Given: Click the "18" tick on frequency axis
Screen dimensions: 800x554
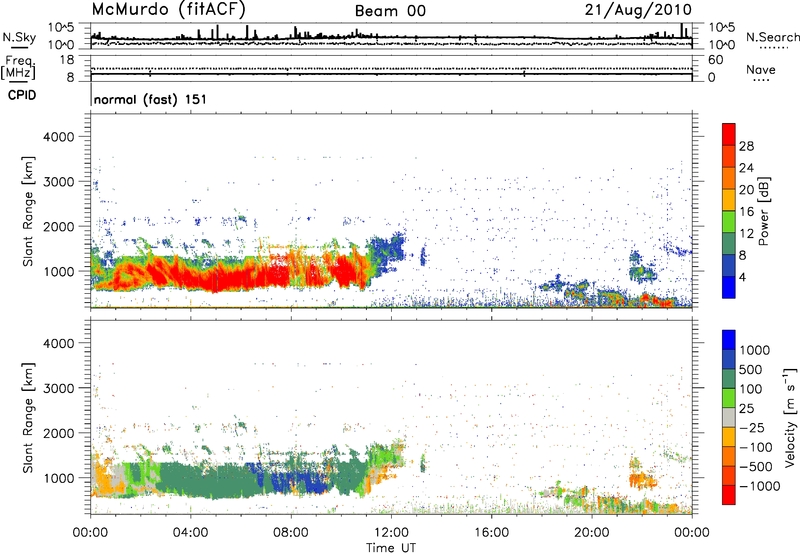Looking at the screenshot, I should [x=67, y=60].
